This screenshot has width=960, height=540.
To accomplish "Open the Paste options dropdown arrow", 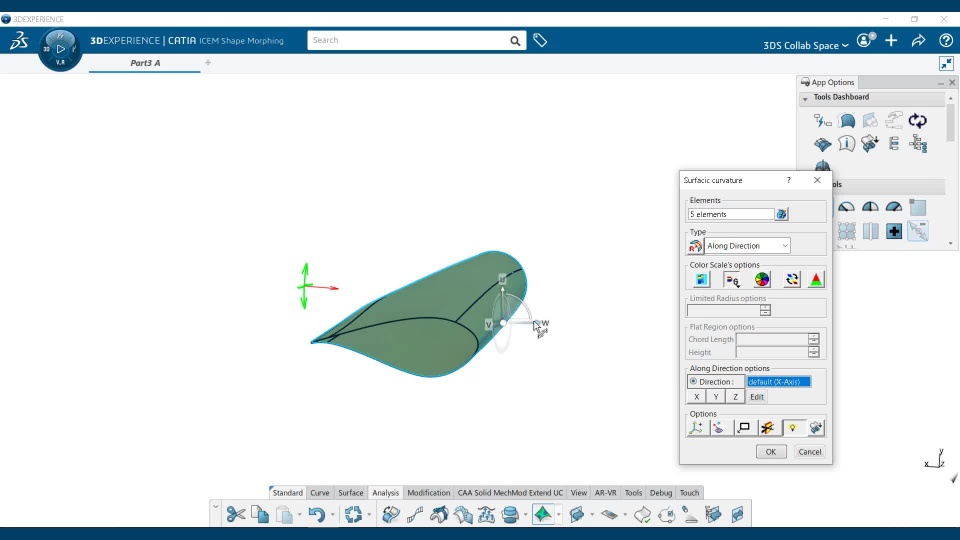I will (299, 515).
